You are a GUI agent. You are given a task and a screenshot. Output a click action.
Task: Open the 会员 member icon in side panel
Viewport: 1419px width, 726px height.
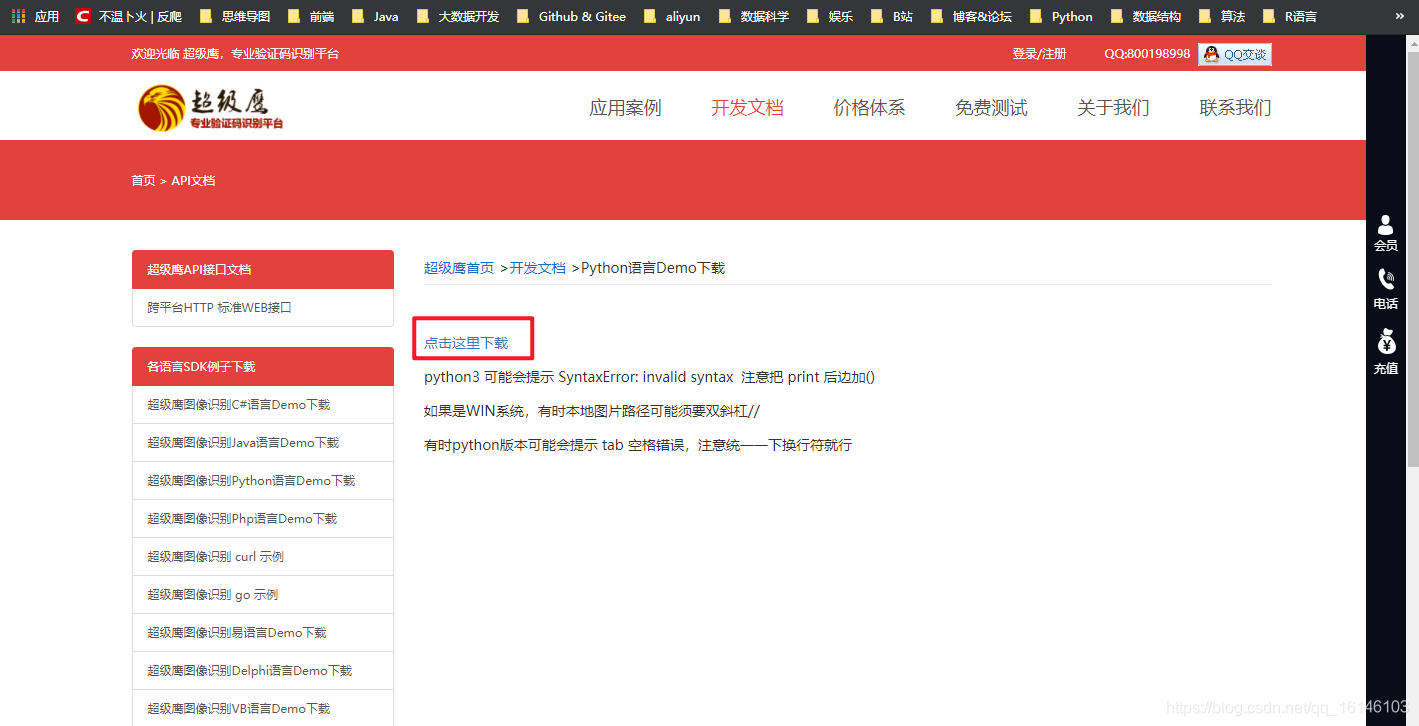tap(1386, 233)
